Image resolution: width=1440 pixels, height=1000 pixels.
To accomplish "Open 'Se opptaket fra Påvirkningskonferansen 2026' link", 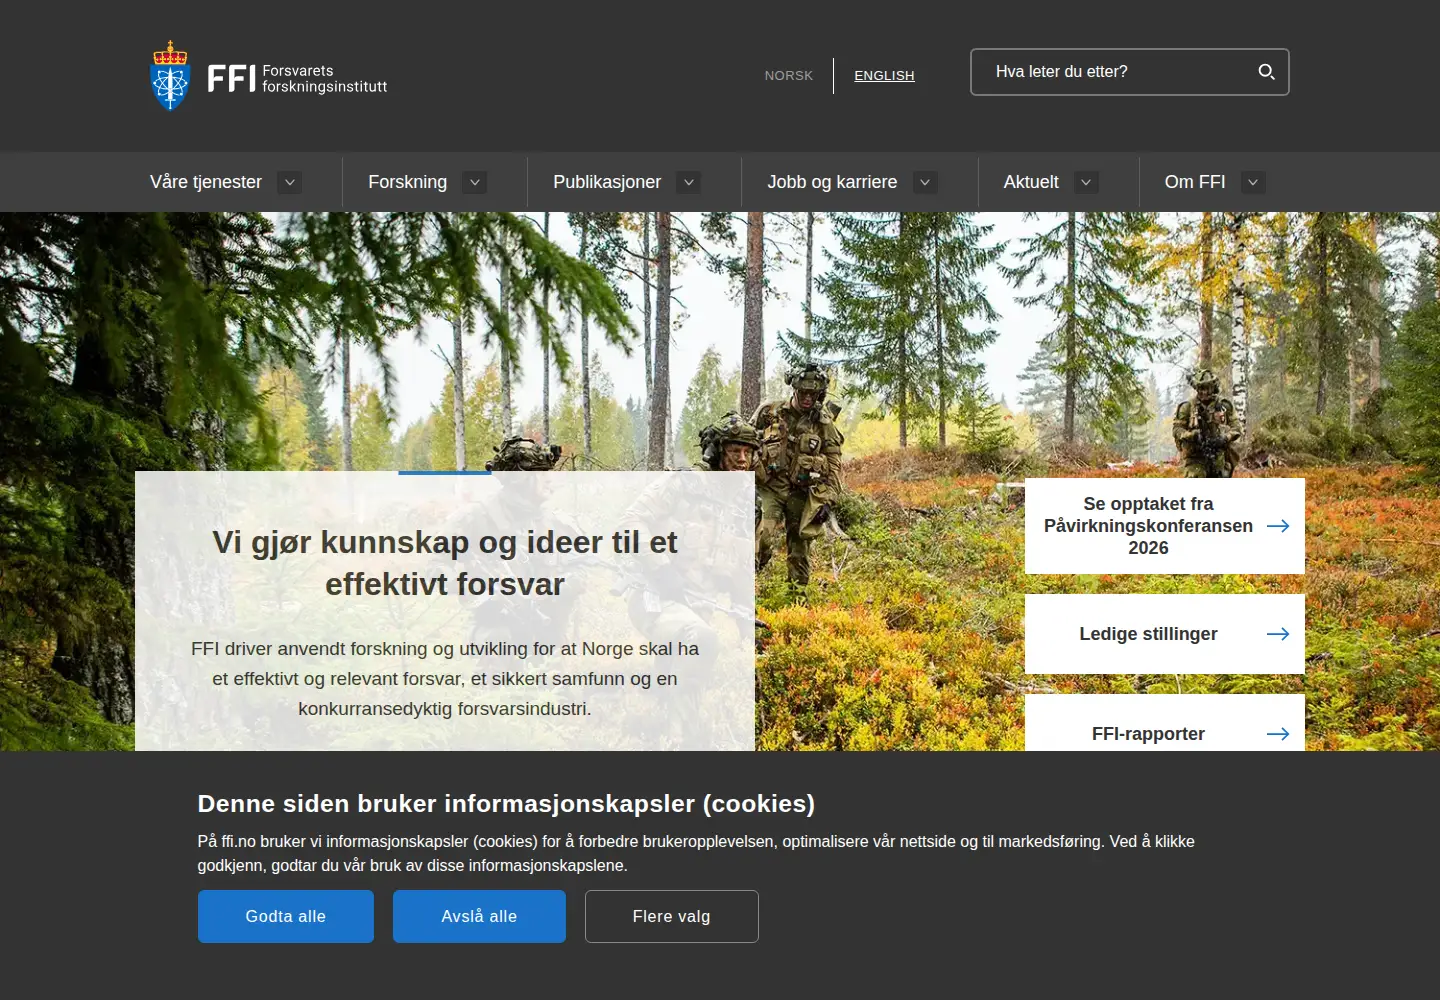I will coord(1165,526).
